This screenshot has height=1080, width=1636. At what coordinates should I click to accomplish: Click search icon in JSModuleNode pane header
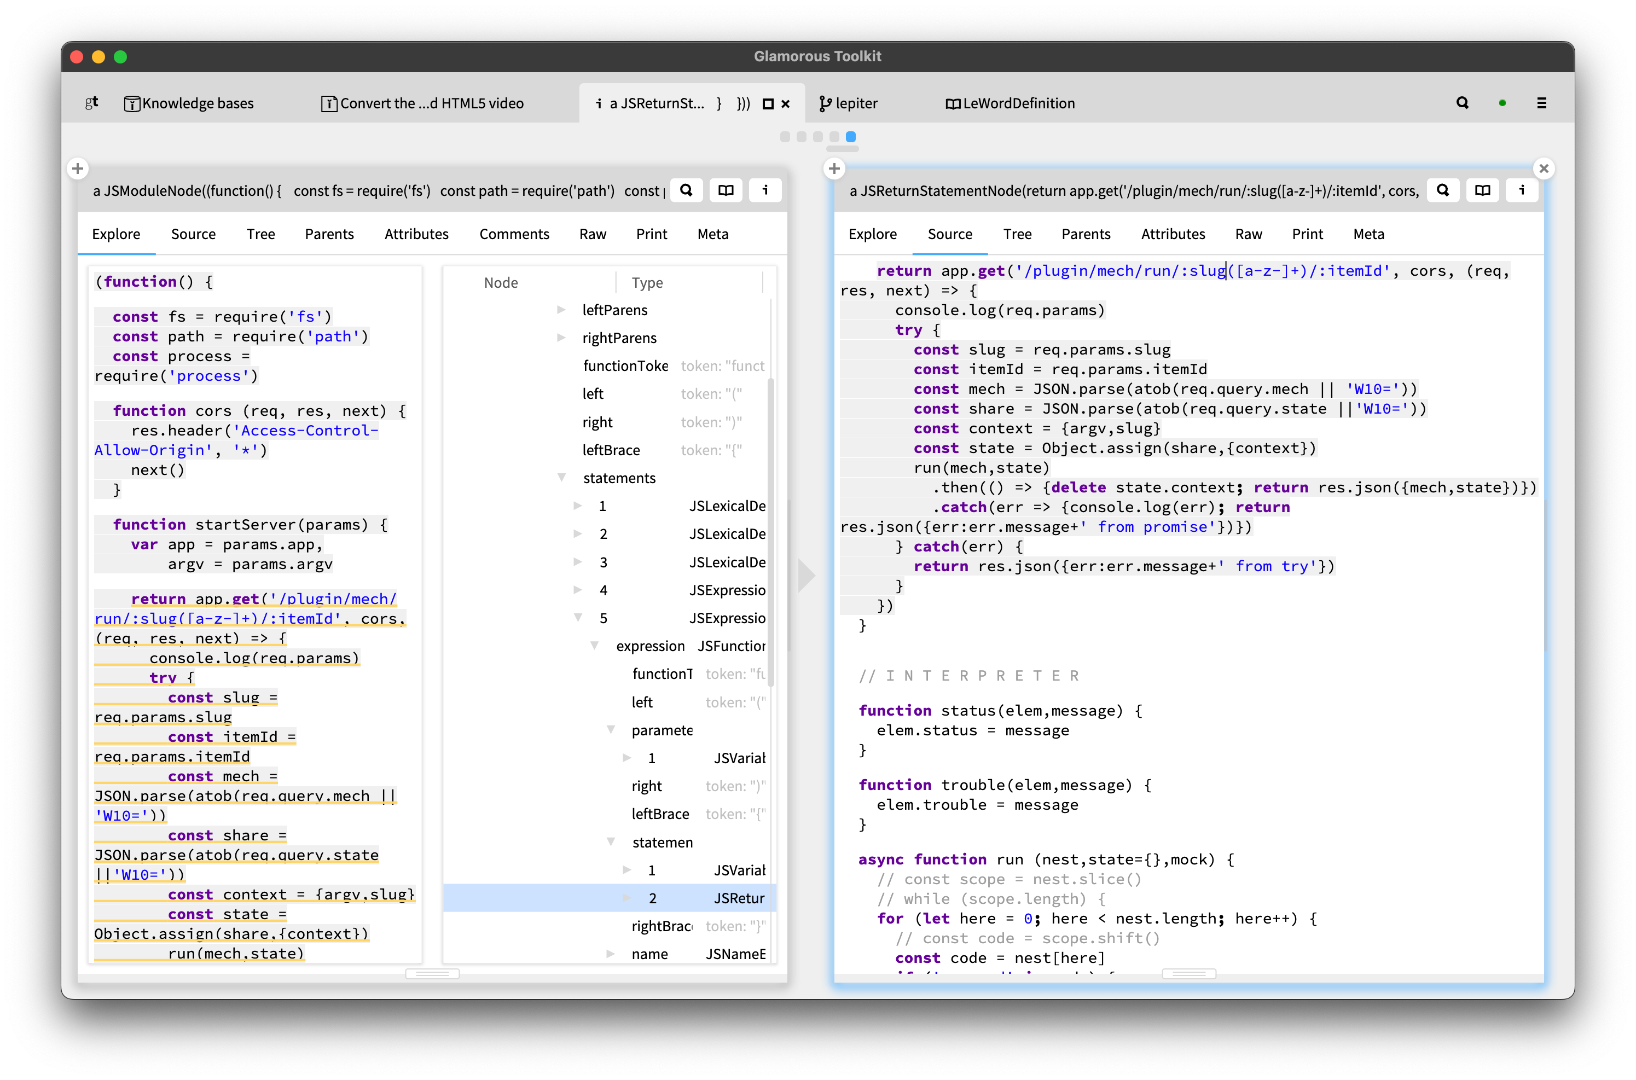pos(686,190)
